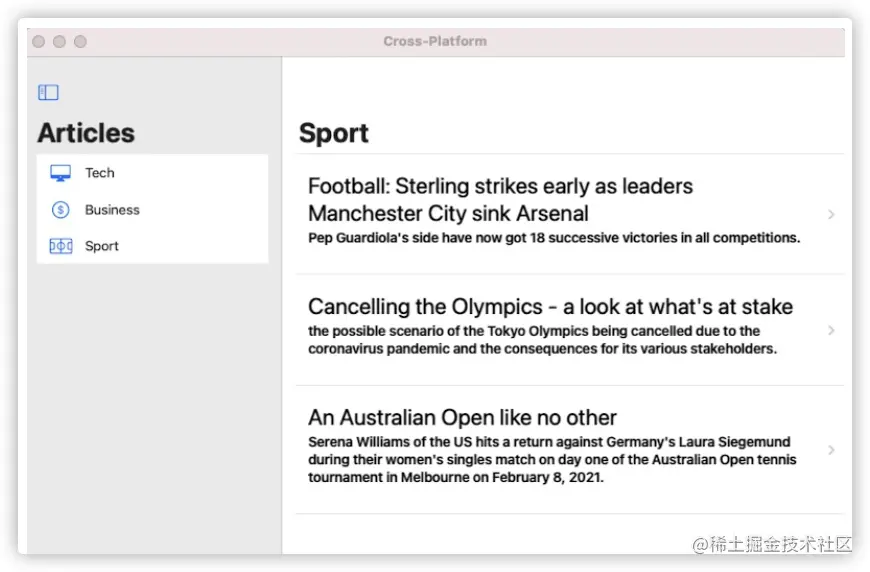Click the Articles sidebar heading
This screenshot has height=572, width=870.
(86, 133)
